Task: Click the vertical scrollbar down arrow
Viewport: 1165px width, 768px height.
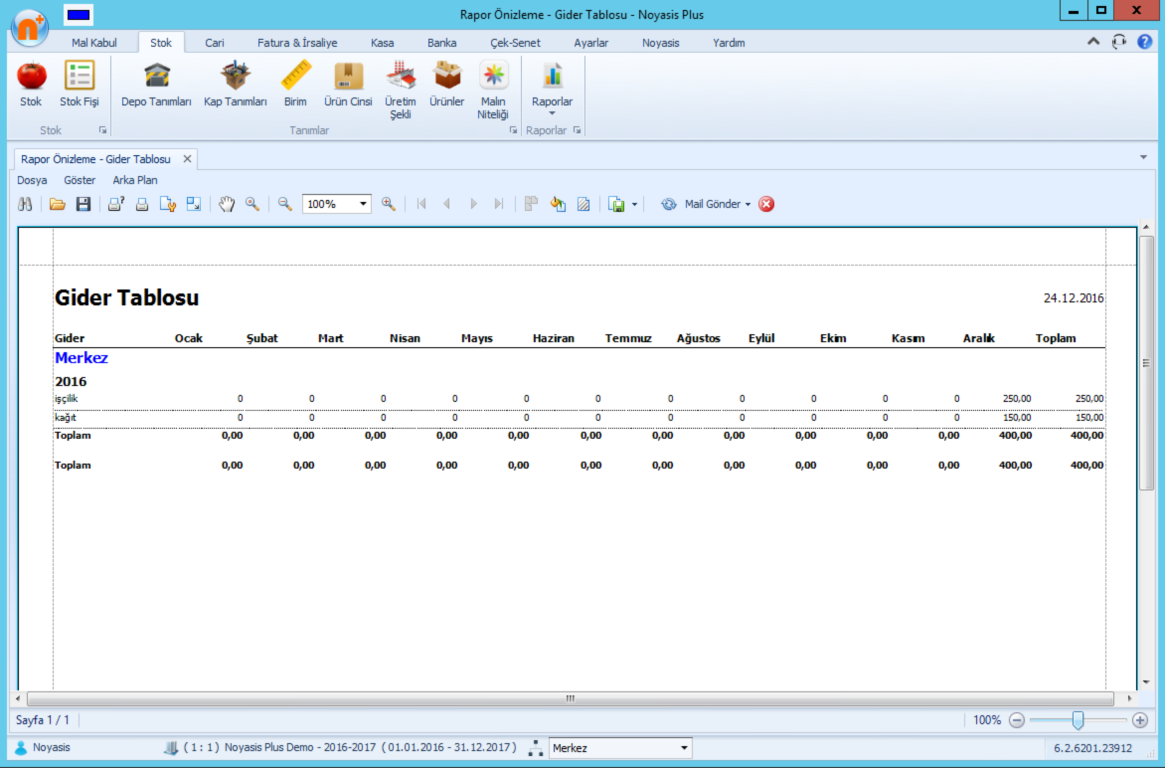Action: (1146, 682)
